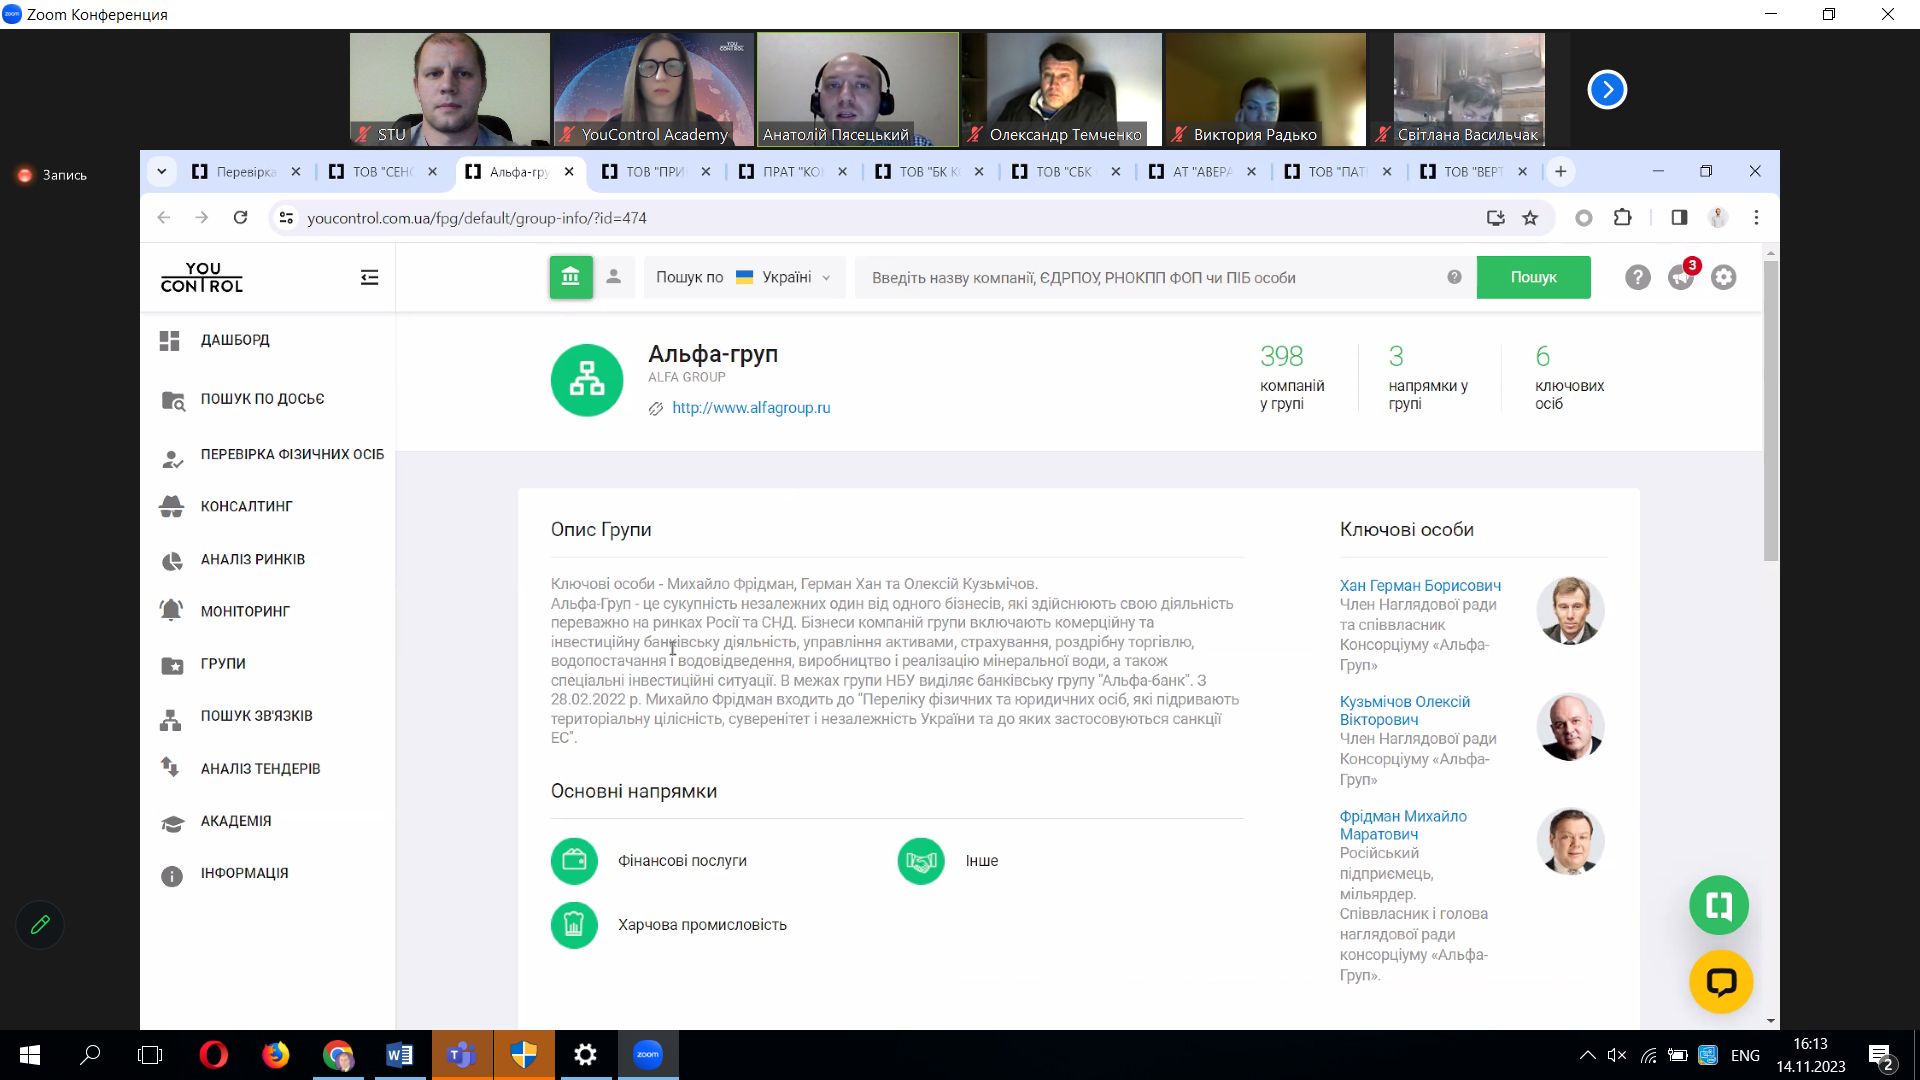Open the alfagroup.ru website link
Screen dimensions: 1920x1080
tap(751, 408)
